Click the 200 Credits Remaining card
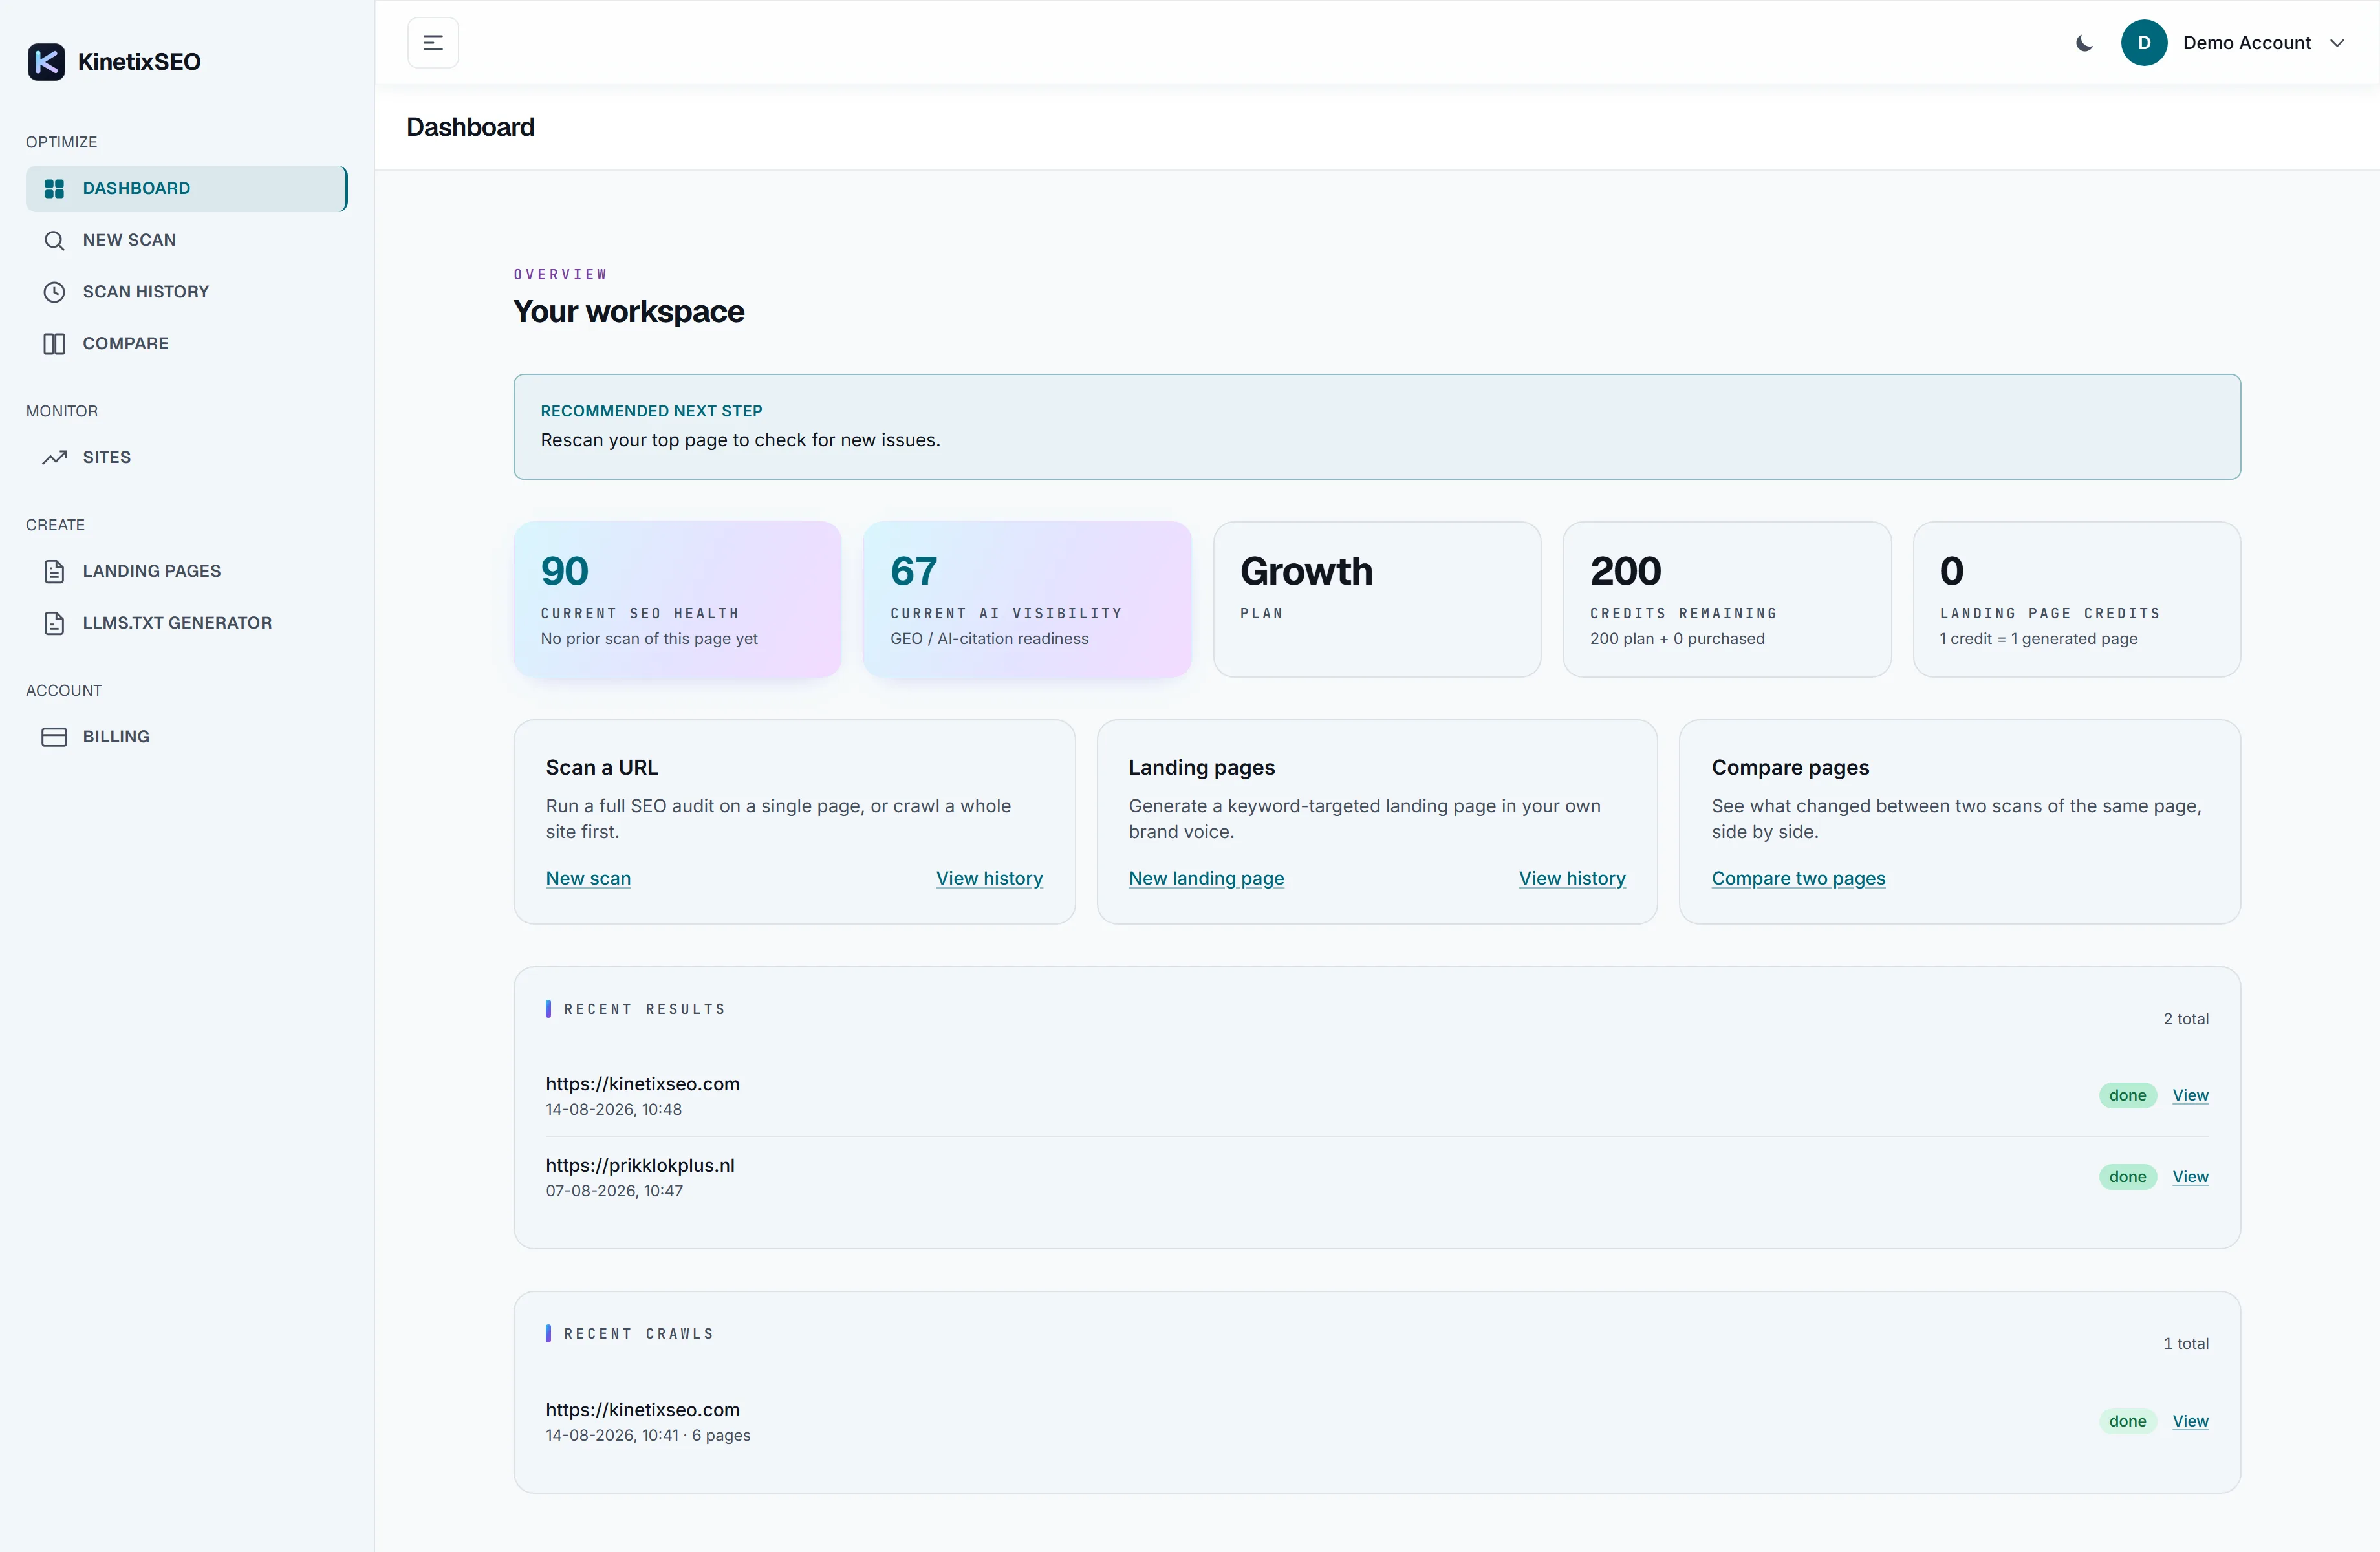The width and height of the screenshot is (2380, 1552). click(x=1727, y=599)
